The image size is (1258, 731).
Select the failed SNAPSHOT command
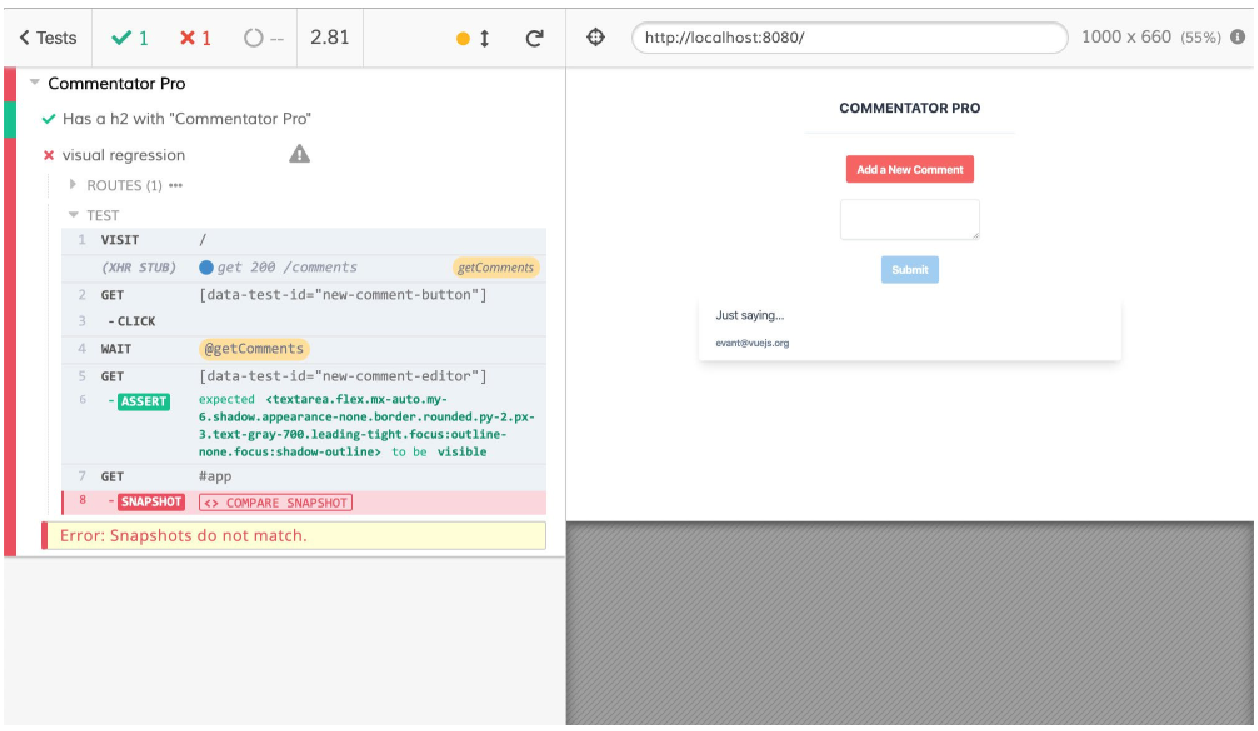point(303,502)
